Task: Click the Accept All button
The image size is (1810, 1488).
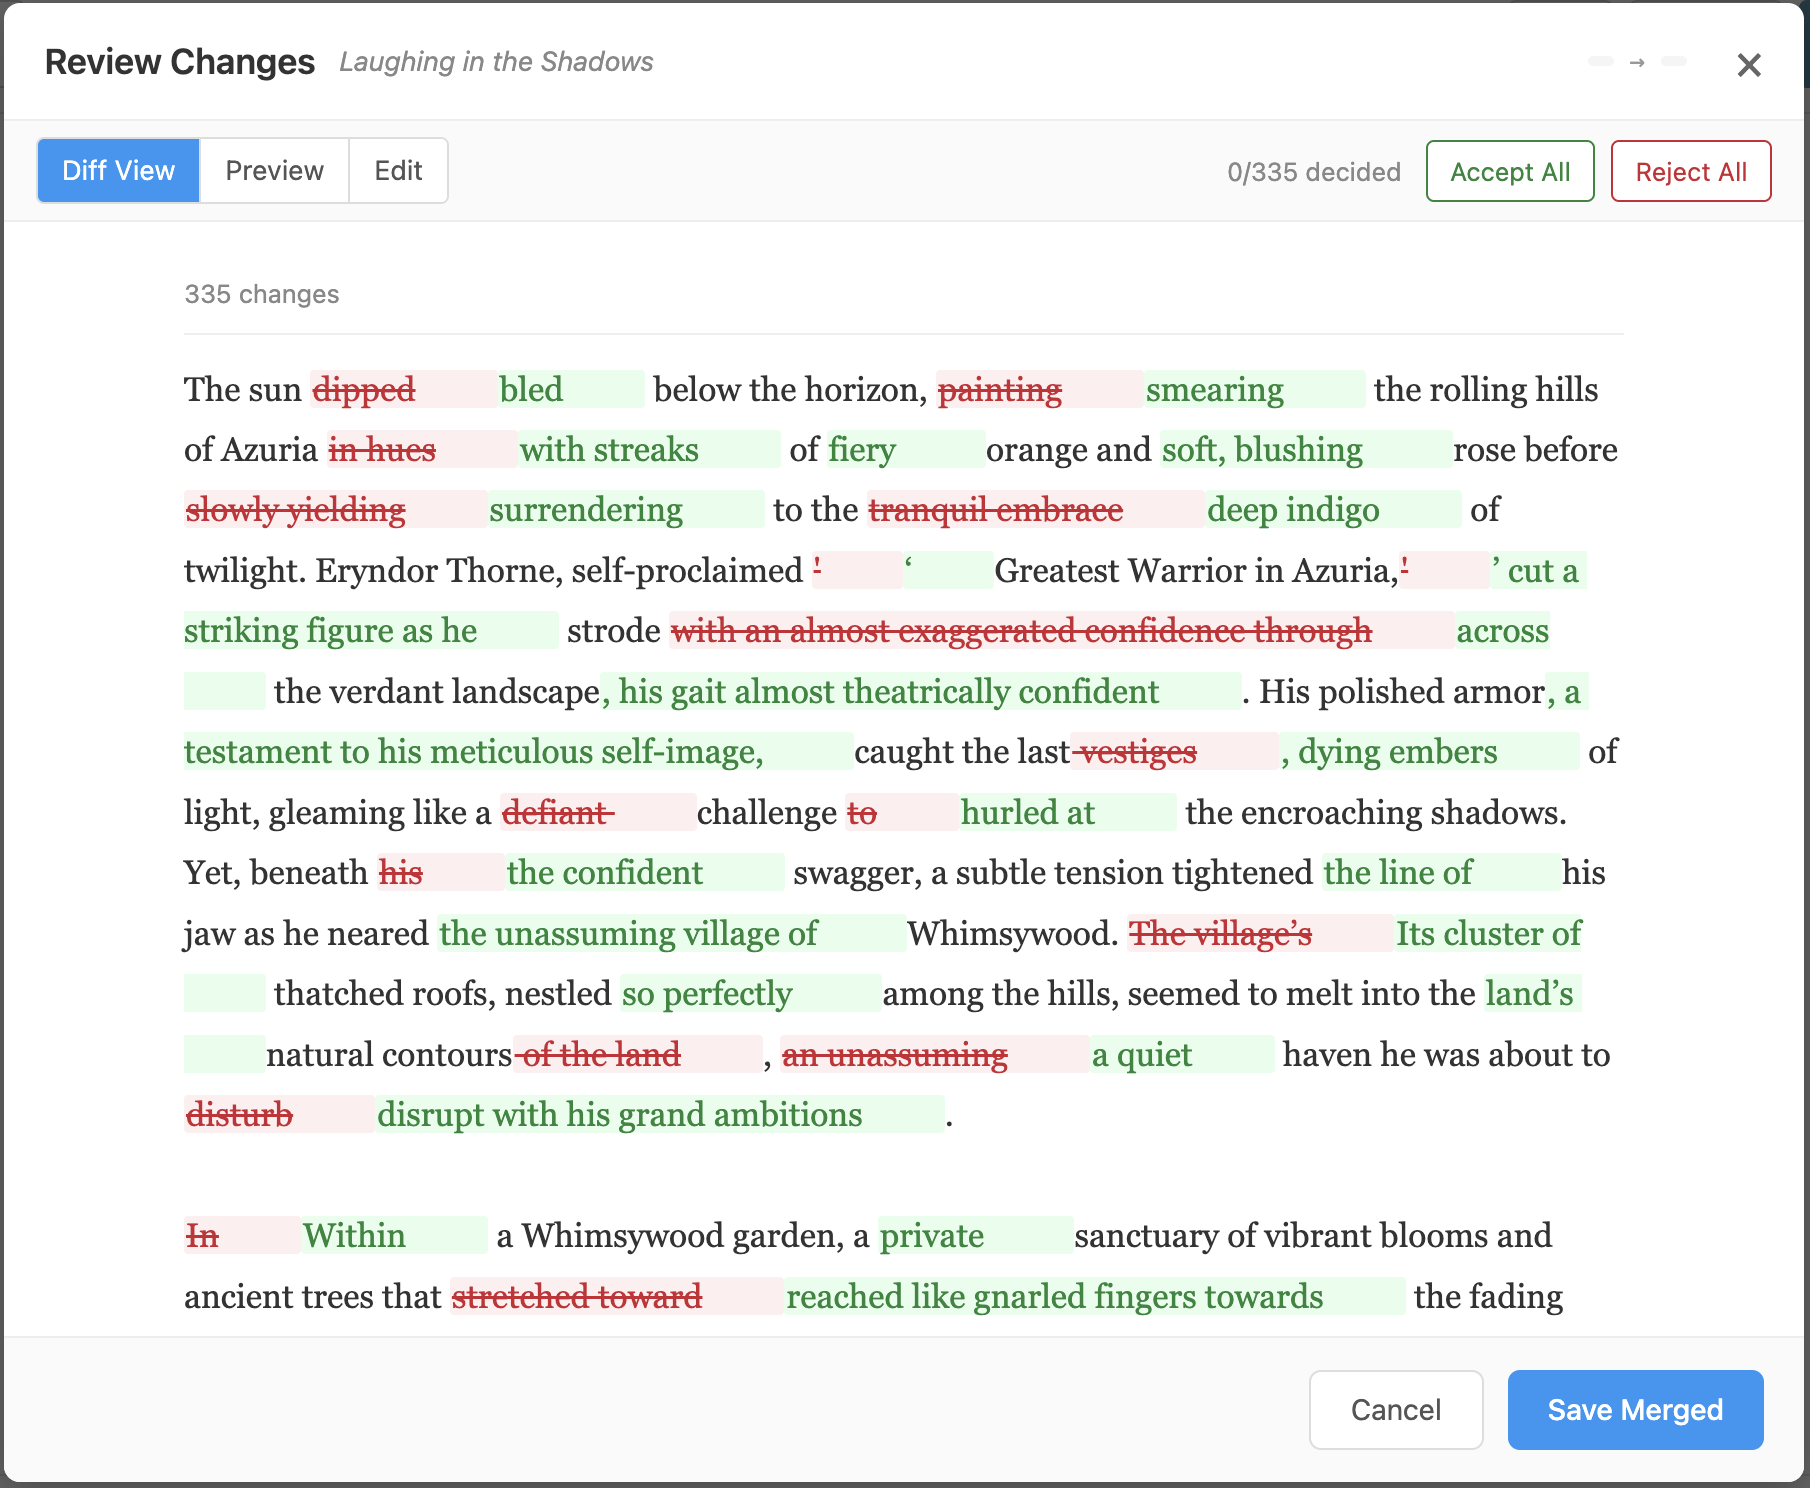Action: [x=1509, y=172]
